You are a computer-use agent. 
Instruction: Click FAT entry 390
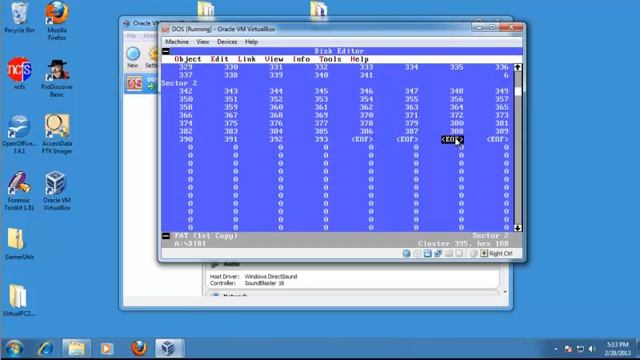point(186,140)
